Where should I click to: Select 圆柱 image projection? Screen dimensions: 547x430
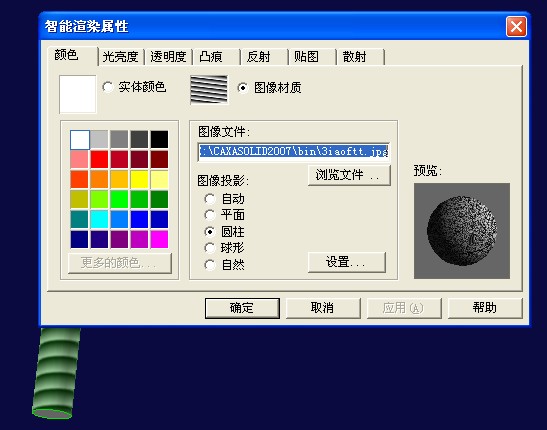224,232
